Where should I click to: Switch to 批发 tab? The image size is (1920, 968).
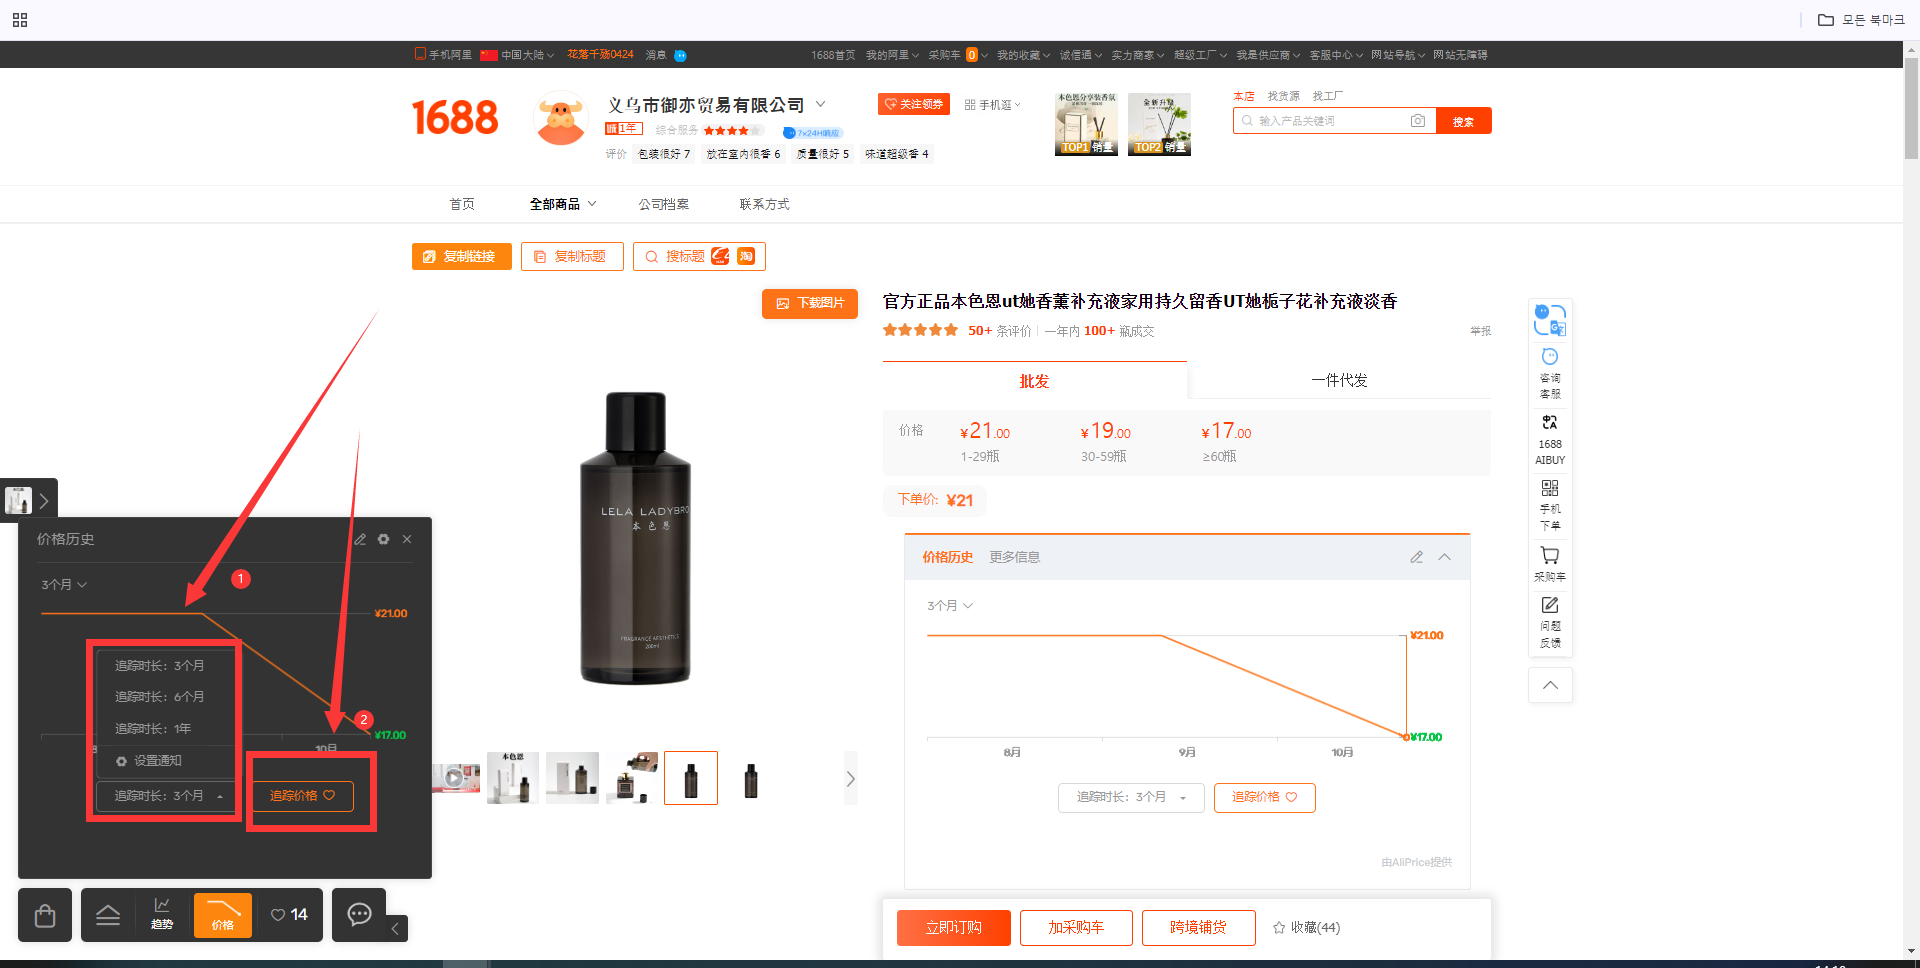point(1034,381)
